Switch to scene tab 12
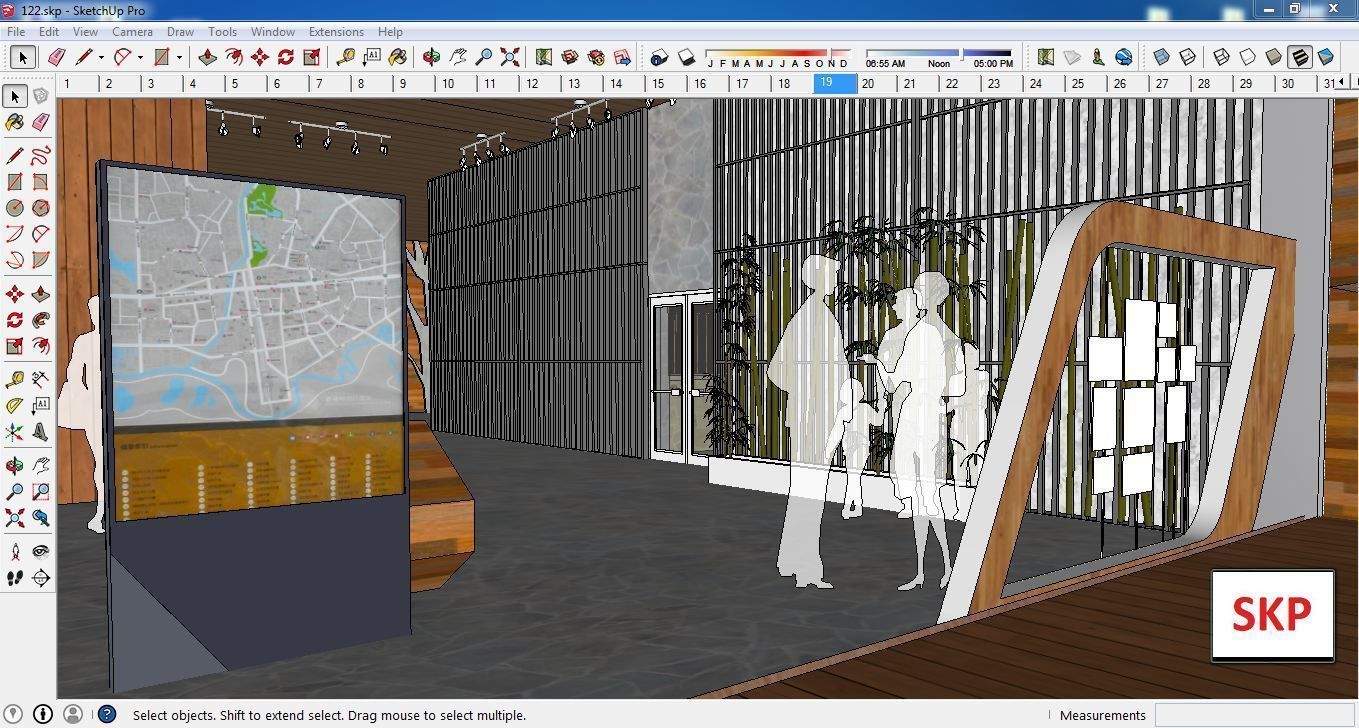 541,84
